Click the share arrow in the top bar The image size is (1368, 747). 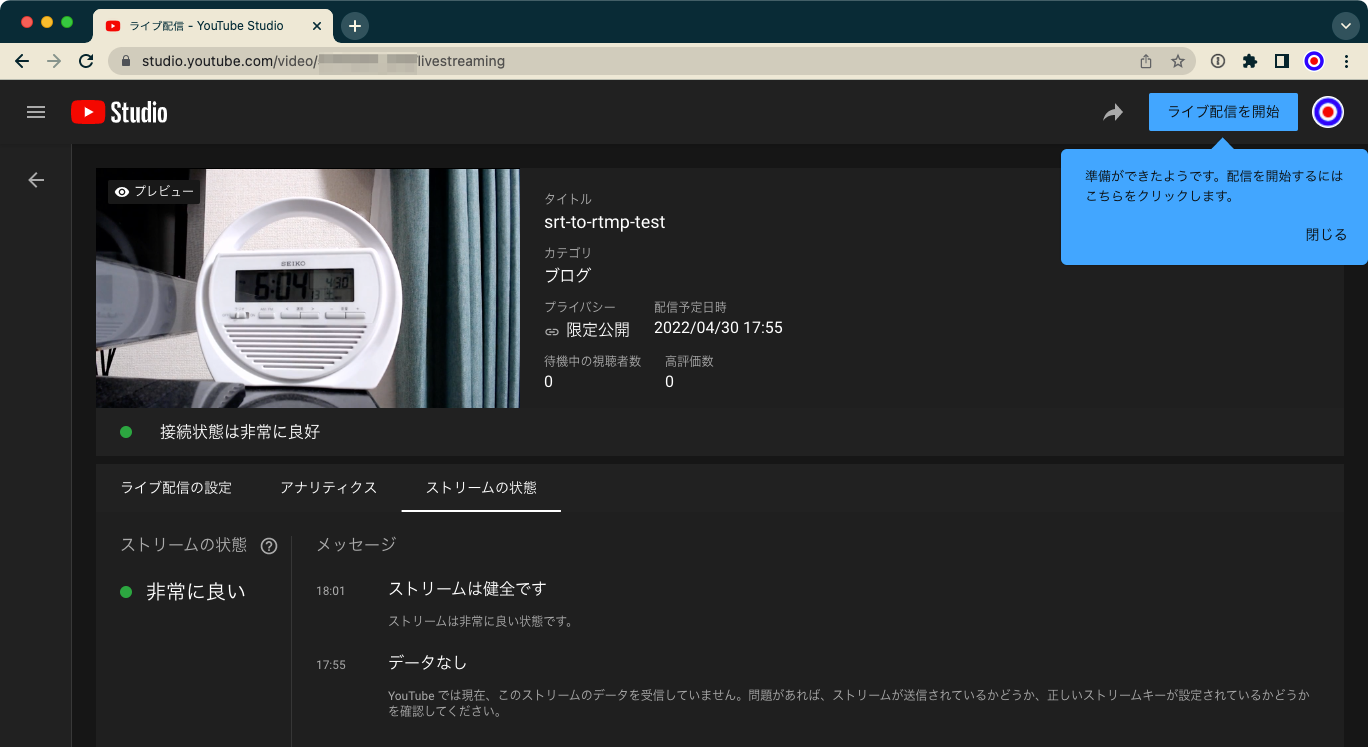click(1113, 112)
